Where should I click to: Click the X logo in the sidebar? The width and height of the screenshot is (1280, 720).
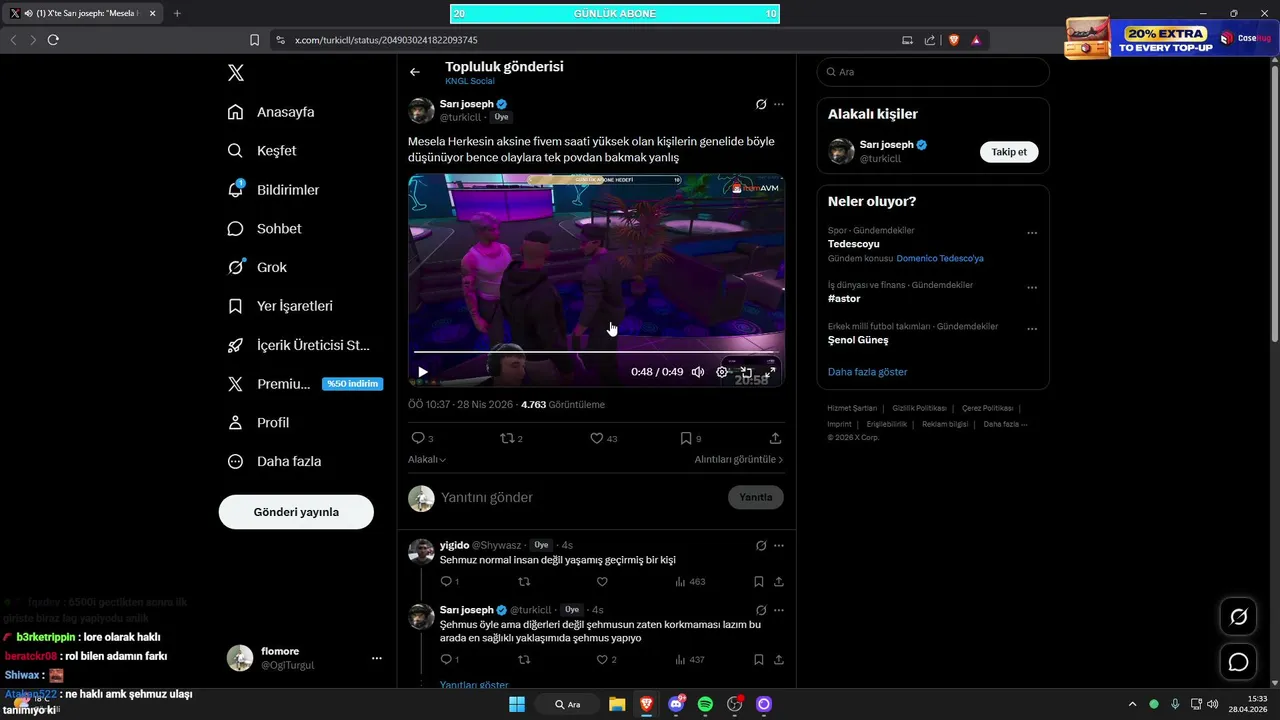pos(236,72)
